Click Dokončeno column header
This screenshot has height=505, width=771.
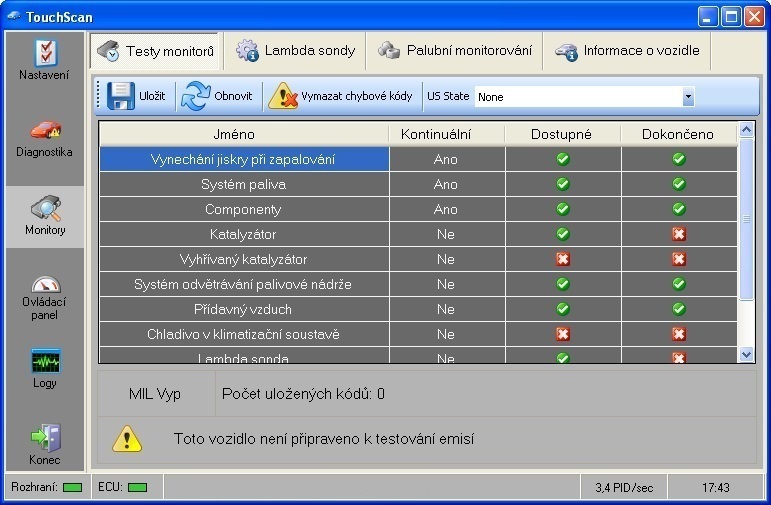point(679,134)
